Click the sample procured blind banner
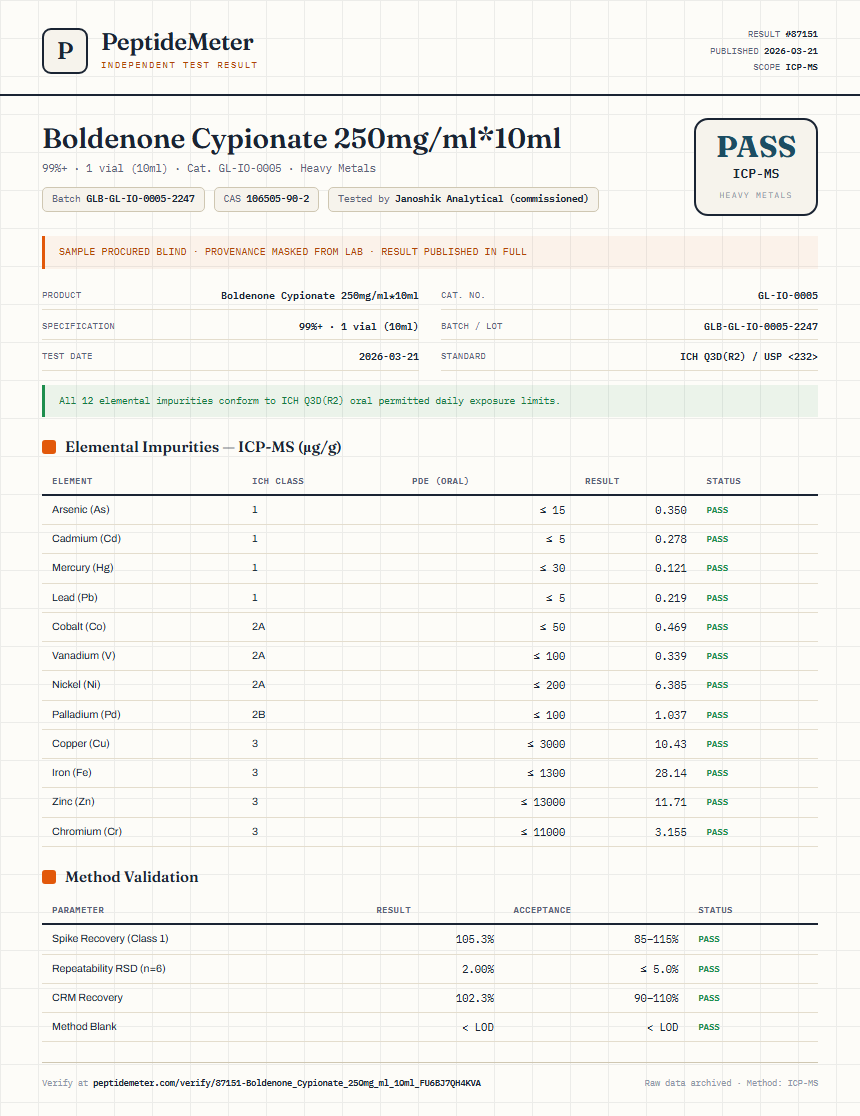The image size is (860, 1116). point(430,252)
